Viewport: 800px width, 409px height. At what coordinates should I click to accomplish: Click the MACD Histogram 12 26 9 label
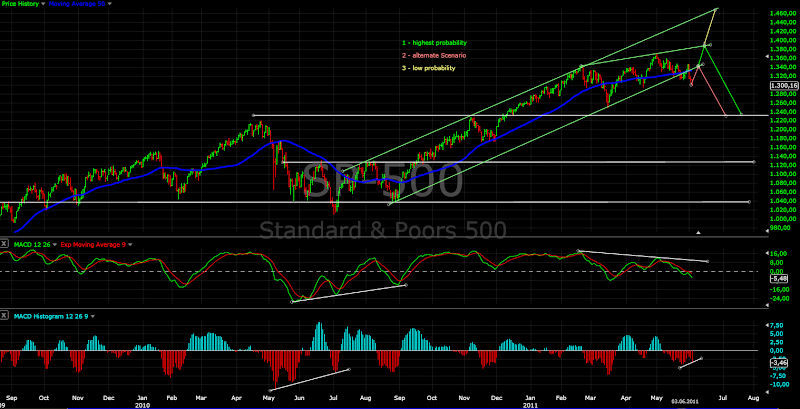tap(49, 316)
